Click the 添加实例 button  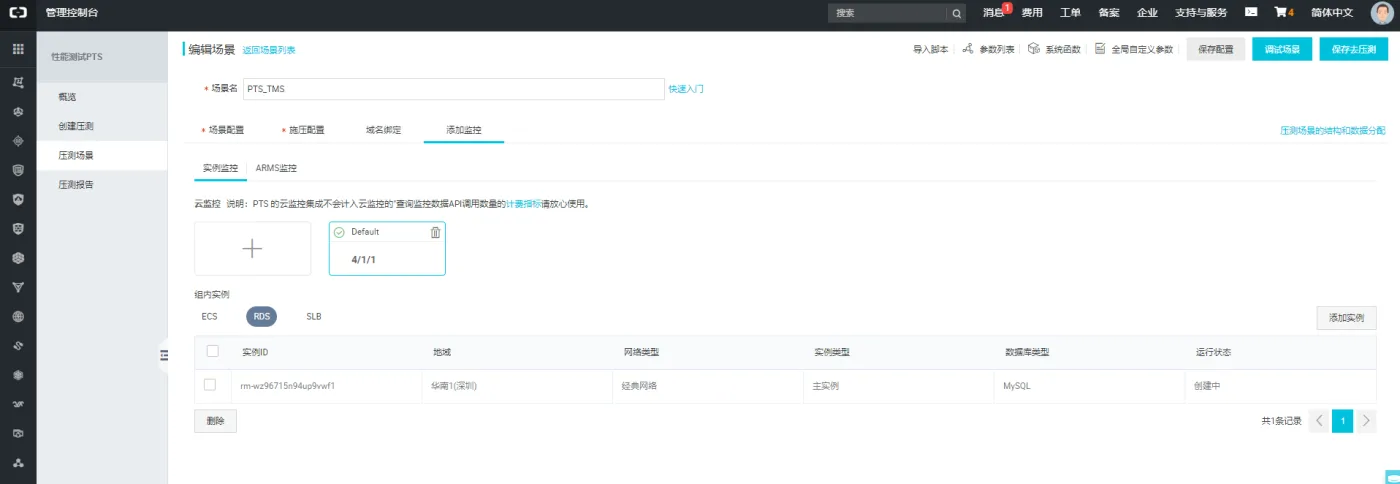tap(1346, 317)
